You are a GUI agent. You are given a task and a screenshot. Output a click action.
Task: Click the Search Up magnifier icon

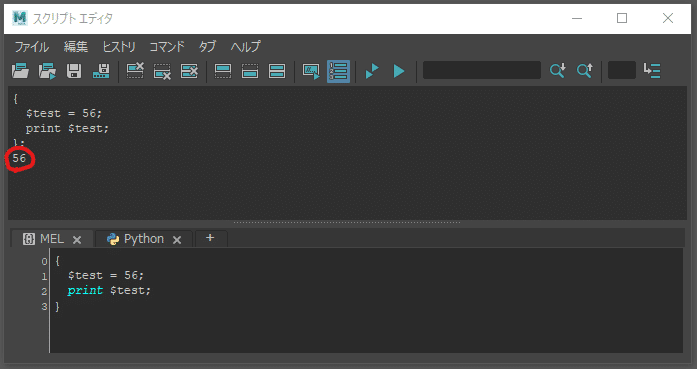pos(585,71)
